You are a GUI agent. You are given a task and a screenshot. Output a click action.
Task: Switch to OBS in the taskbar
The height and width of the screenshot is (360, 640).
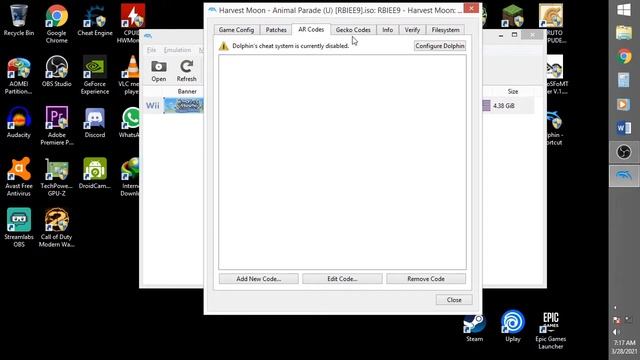tap(624, 152)
